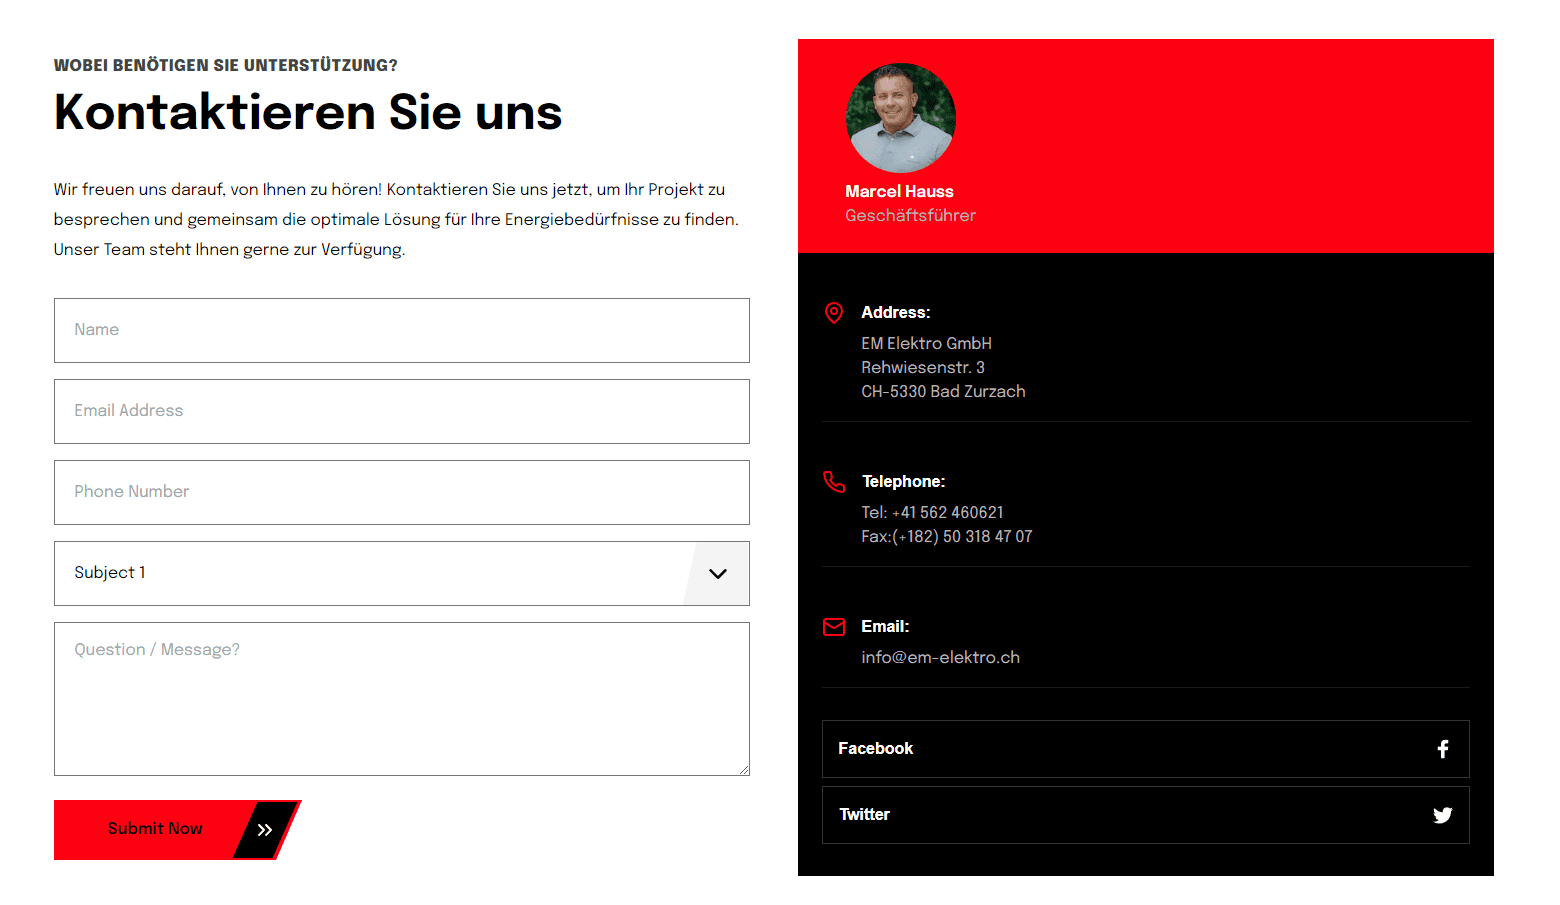Expand the Subject dropdown chevron

(717, 574)
